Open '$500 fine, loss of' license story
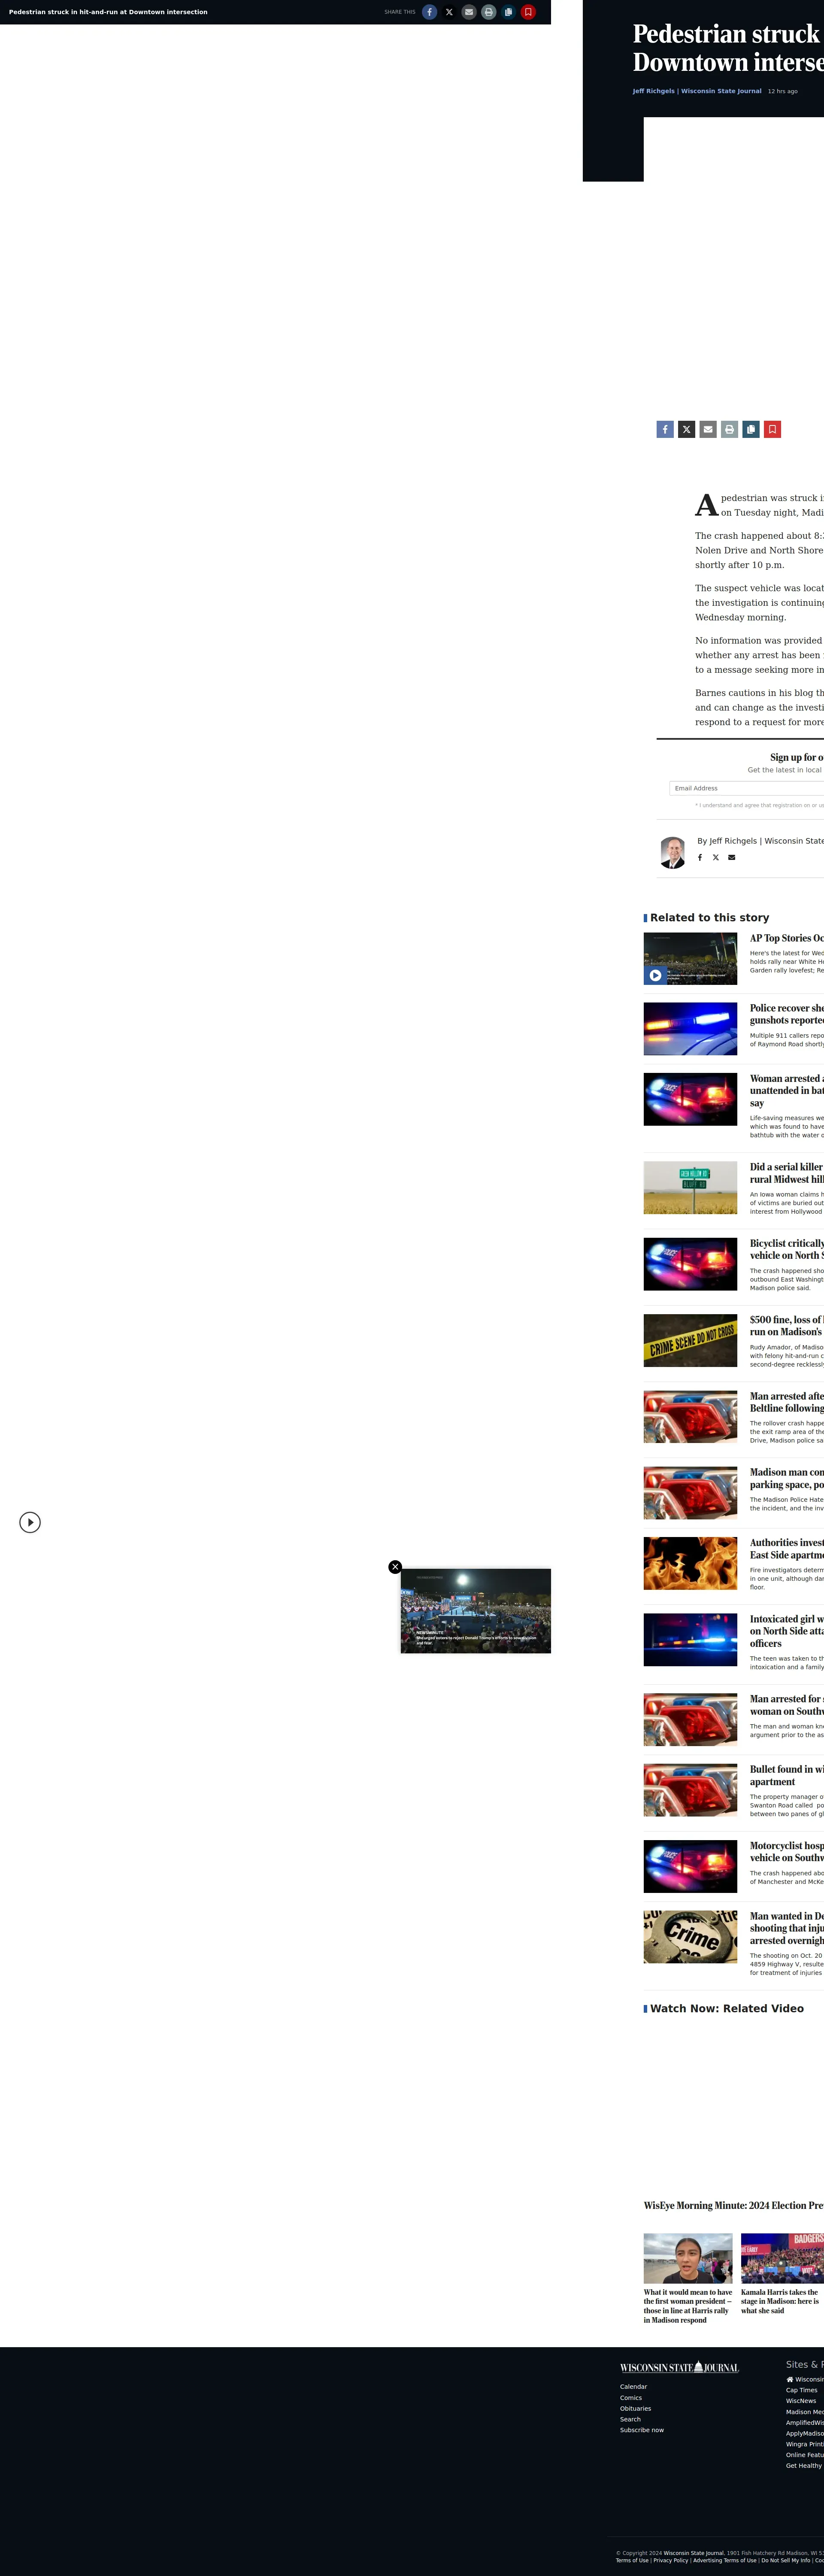This screenshot has height=2576, width=824. coord(787,1326)
